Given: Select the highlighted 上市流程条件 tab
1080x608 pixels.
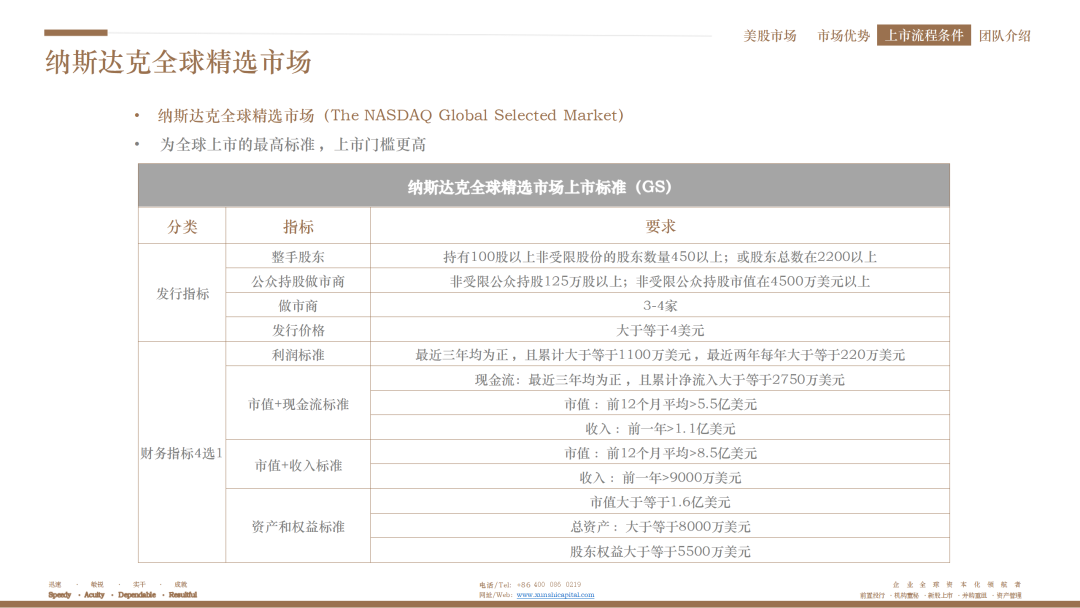Looking at the screenshot, I should pyautogui.click(x=924, y=35).
